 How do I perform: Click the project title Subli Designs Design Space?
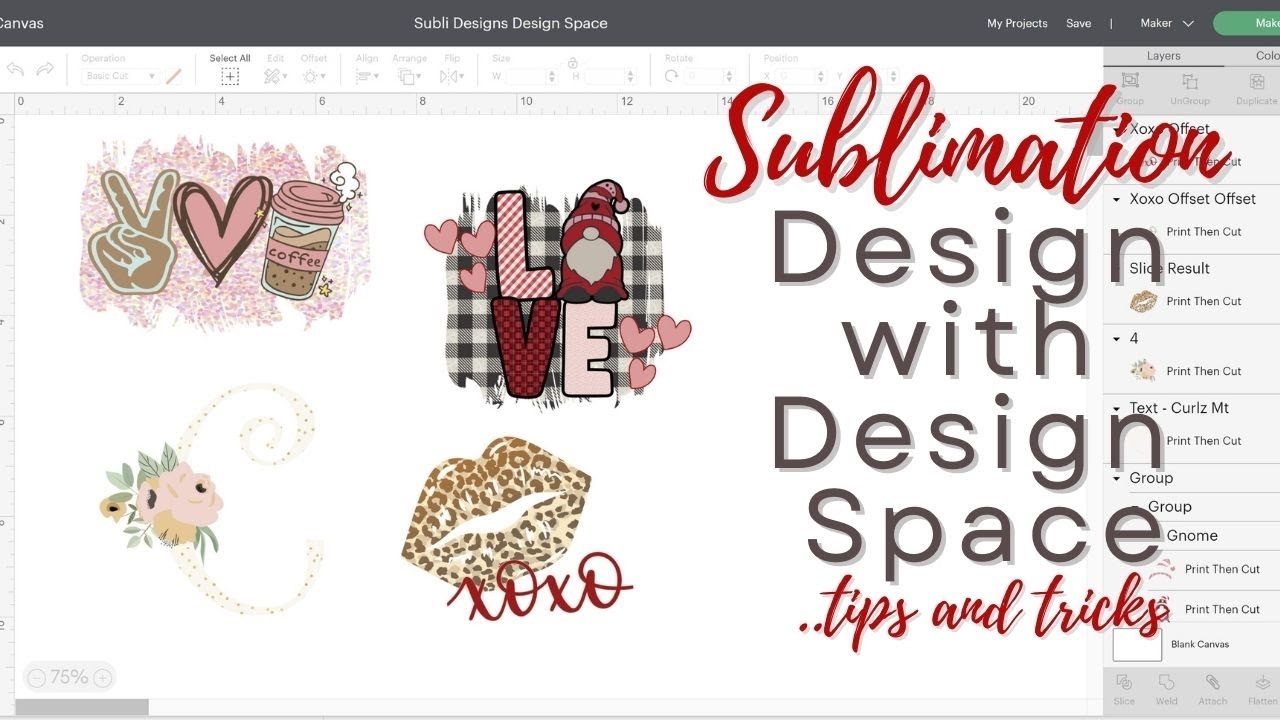click(510, 23)
